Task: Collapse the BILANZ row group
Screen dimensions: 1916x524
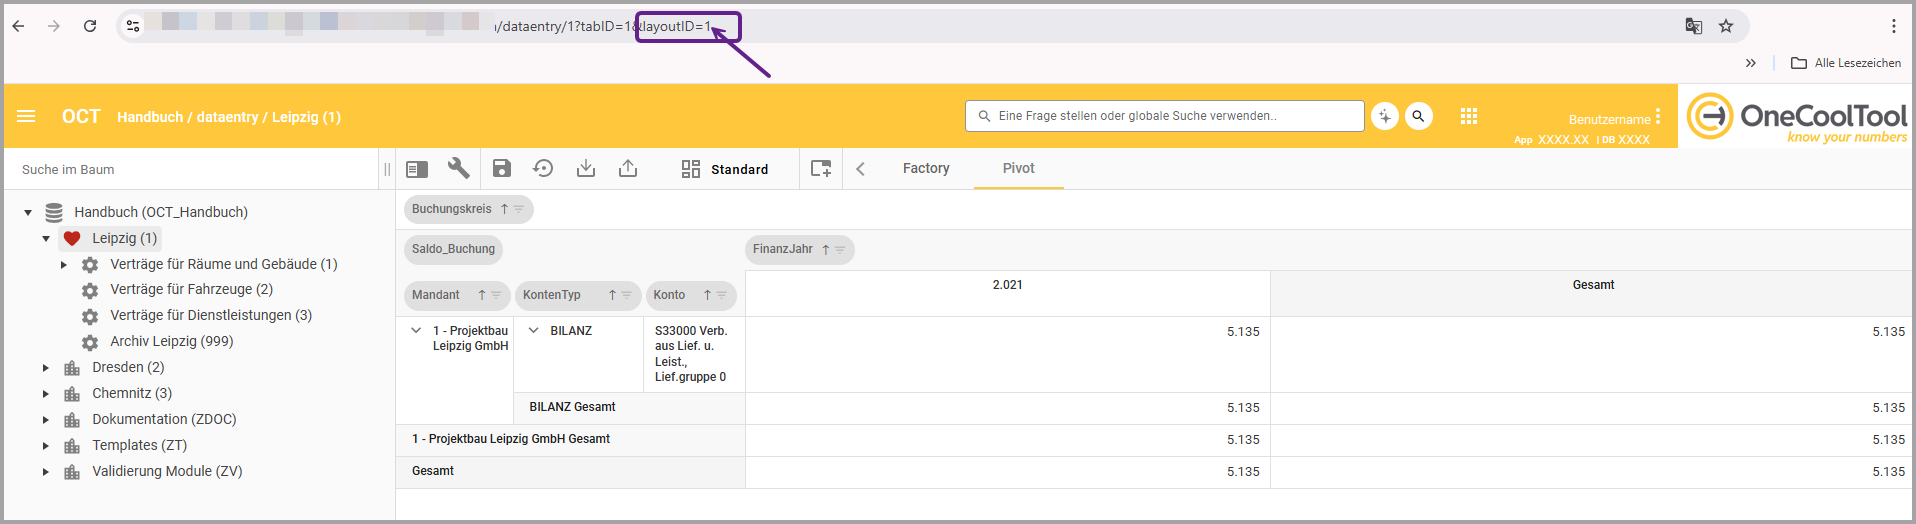Action: click(x=534, y=331)
